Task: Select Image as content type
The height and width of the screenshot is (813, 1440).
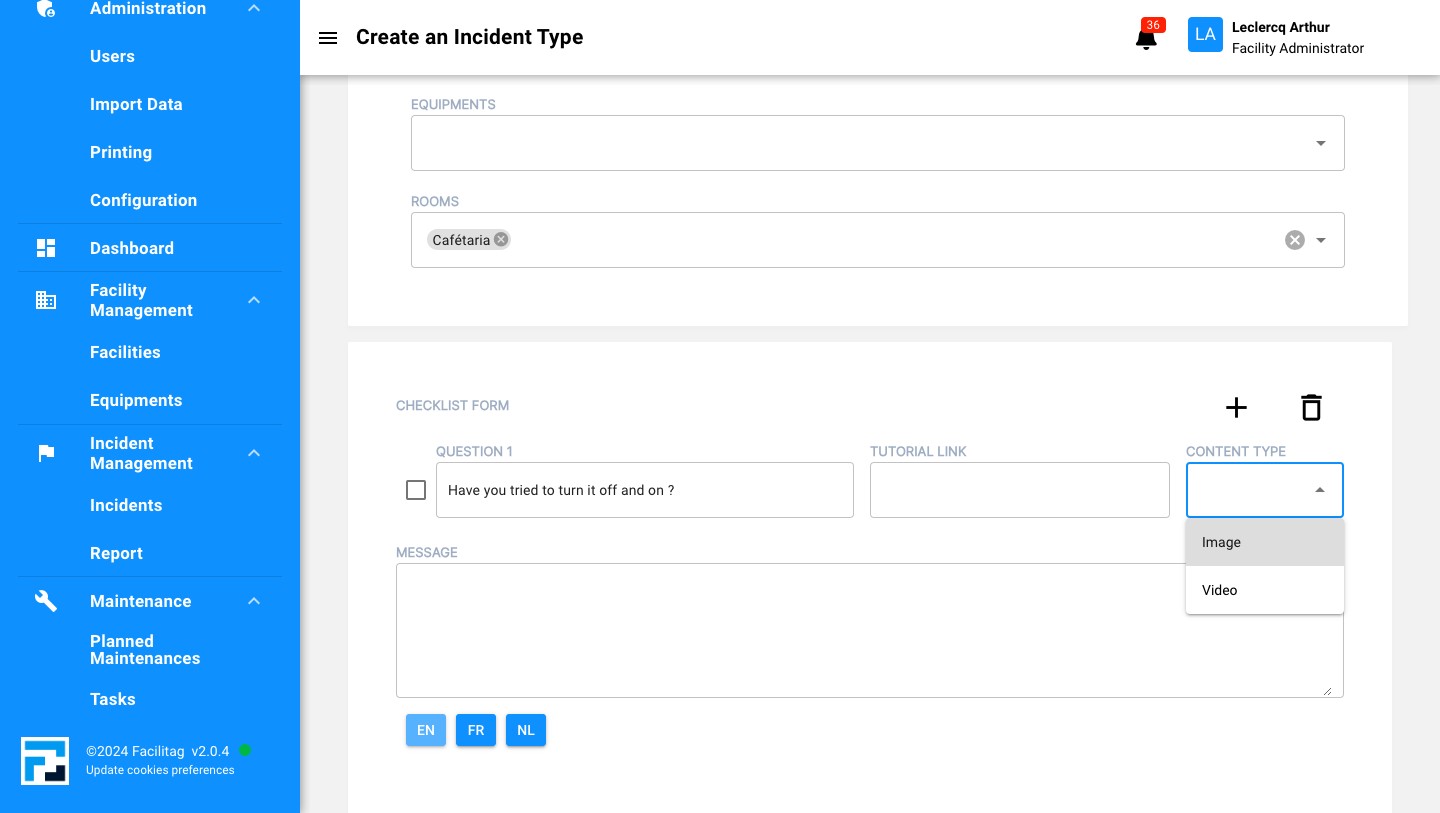Action: pos(1221,542)
